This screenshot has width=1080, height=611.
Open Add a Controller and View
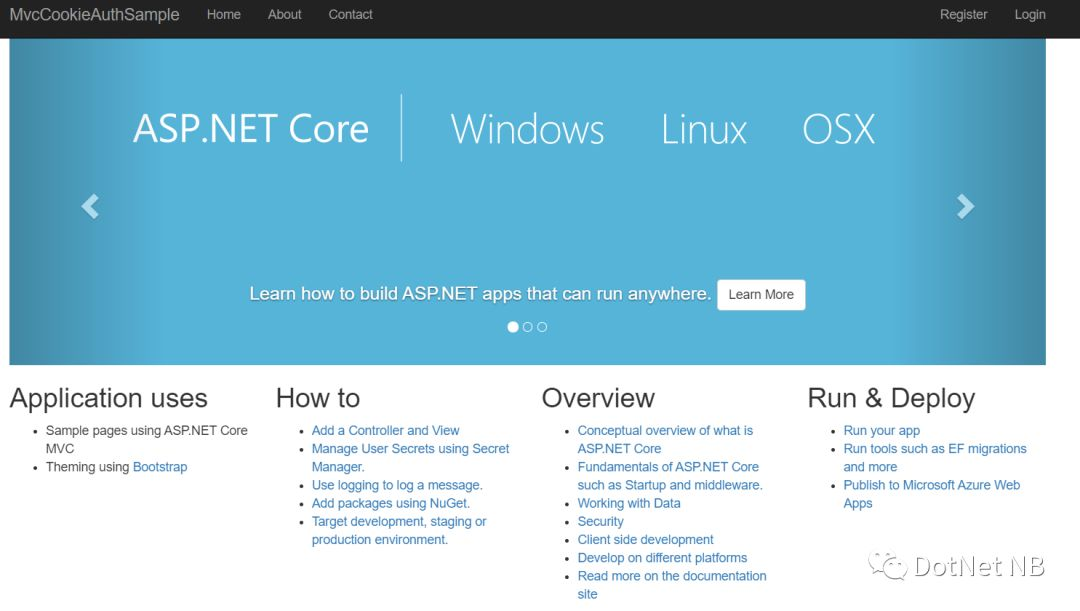(x=385, y=430)
